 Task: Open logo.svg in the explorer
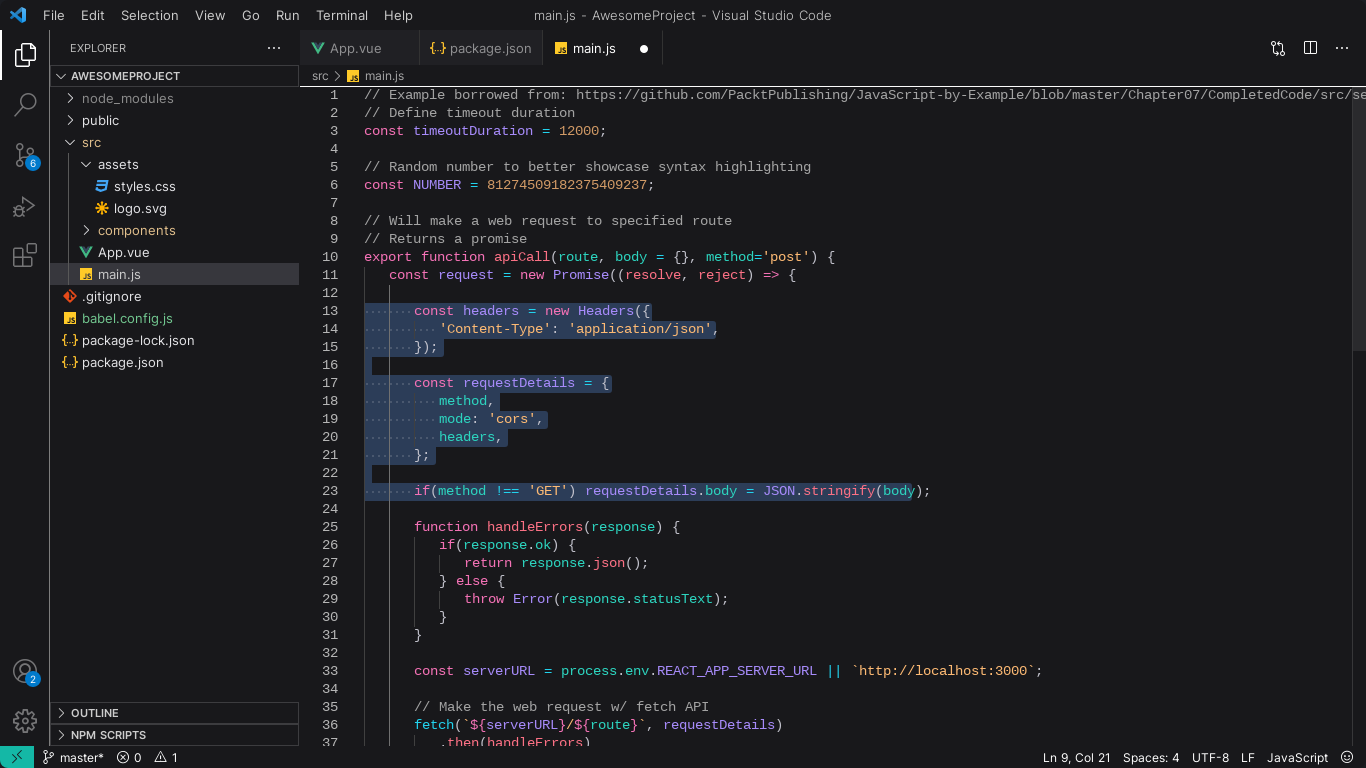[x=175, y=208]
